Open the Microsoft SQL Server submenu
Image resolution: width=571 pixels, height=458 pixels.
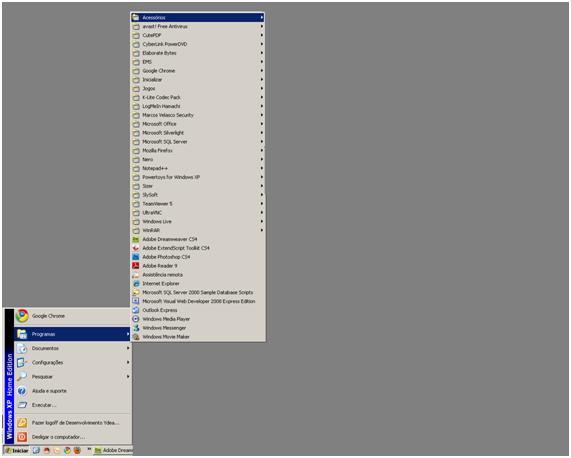(198, 142)
